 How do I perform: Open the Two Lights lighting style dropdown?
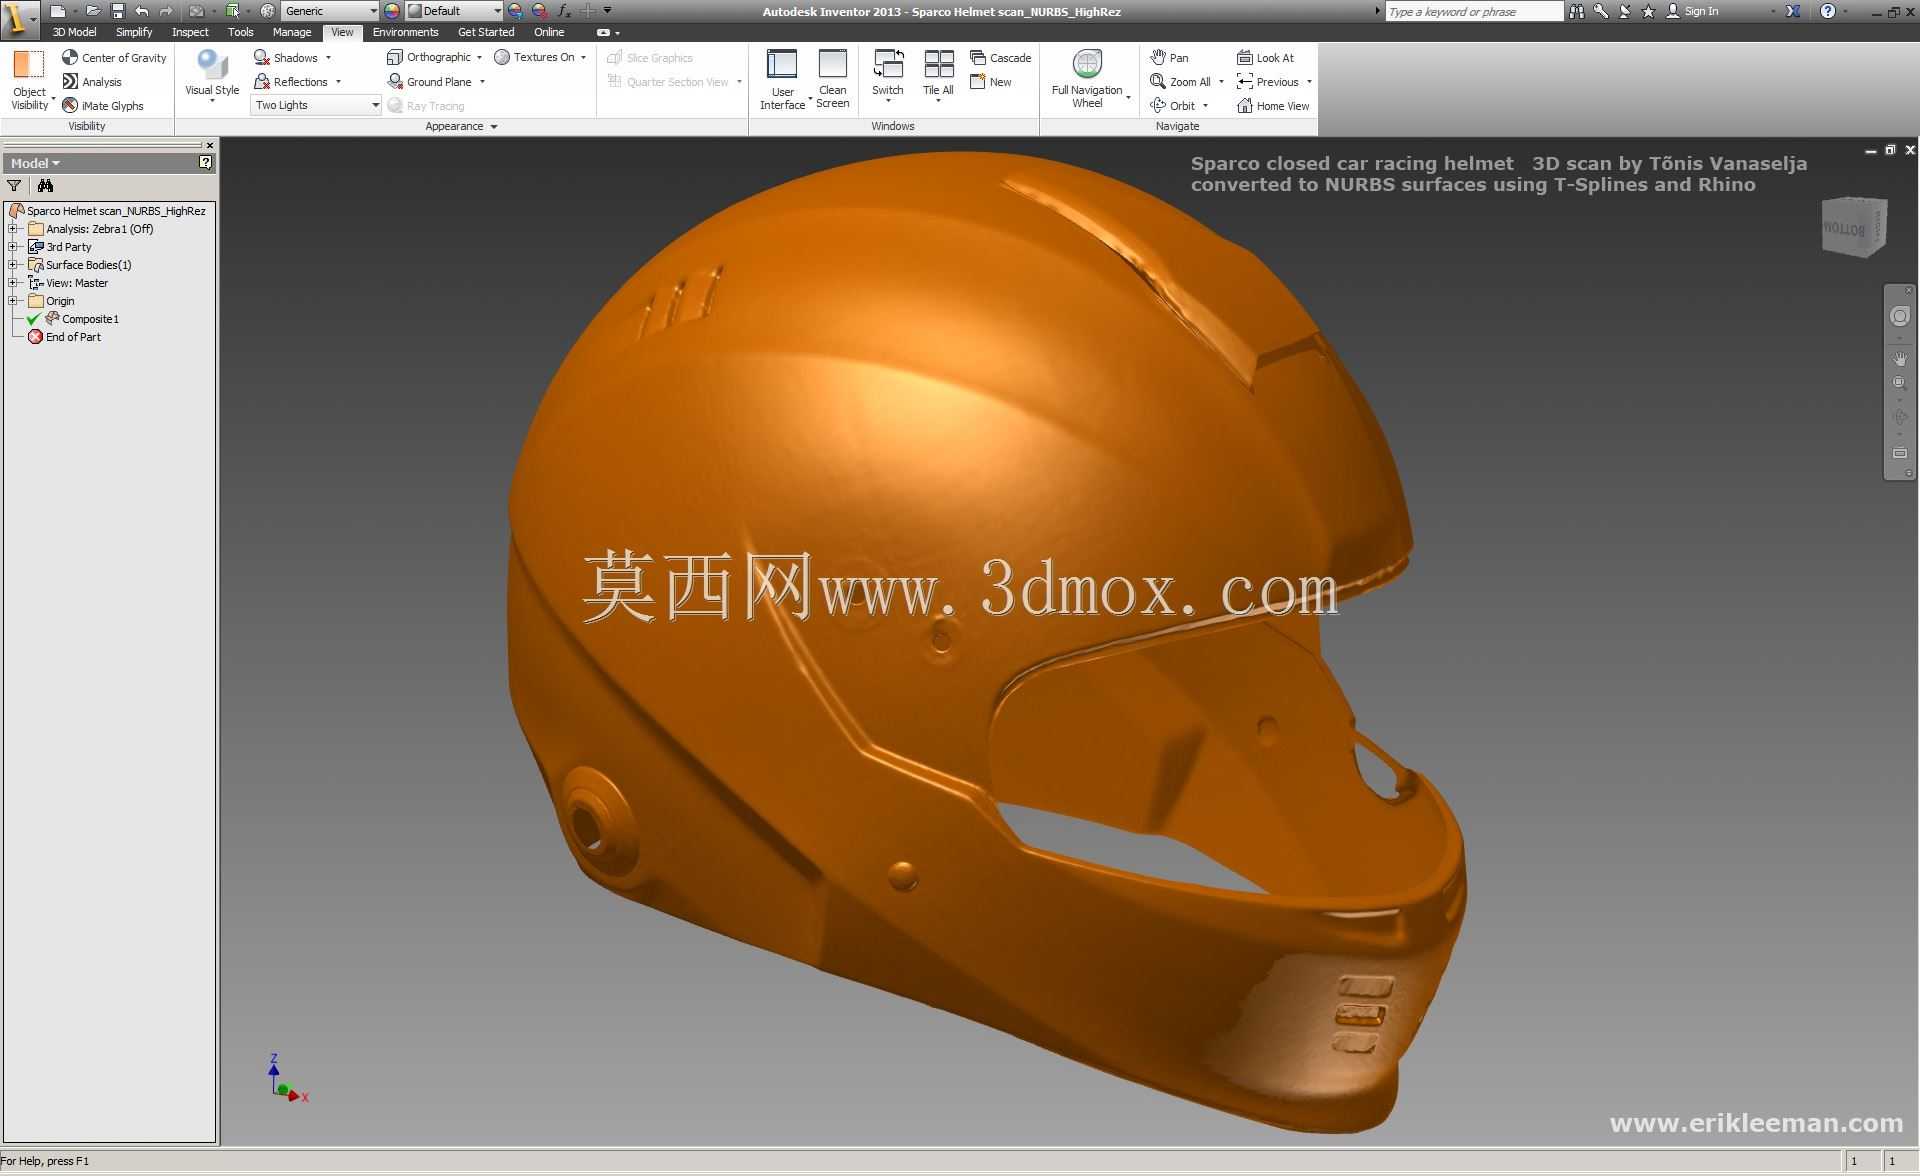pyautogui.click(x=316, y=105)
